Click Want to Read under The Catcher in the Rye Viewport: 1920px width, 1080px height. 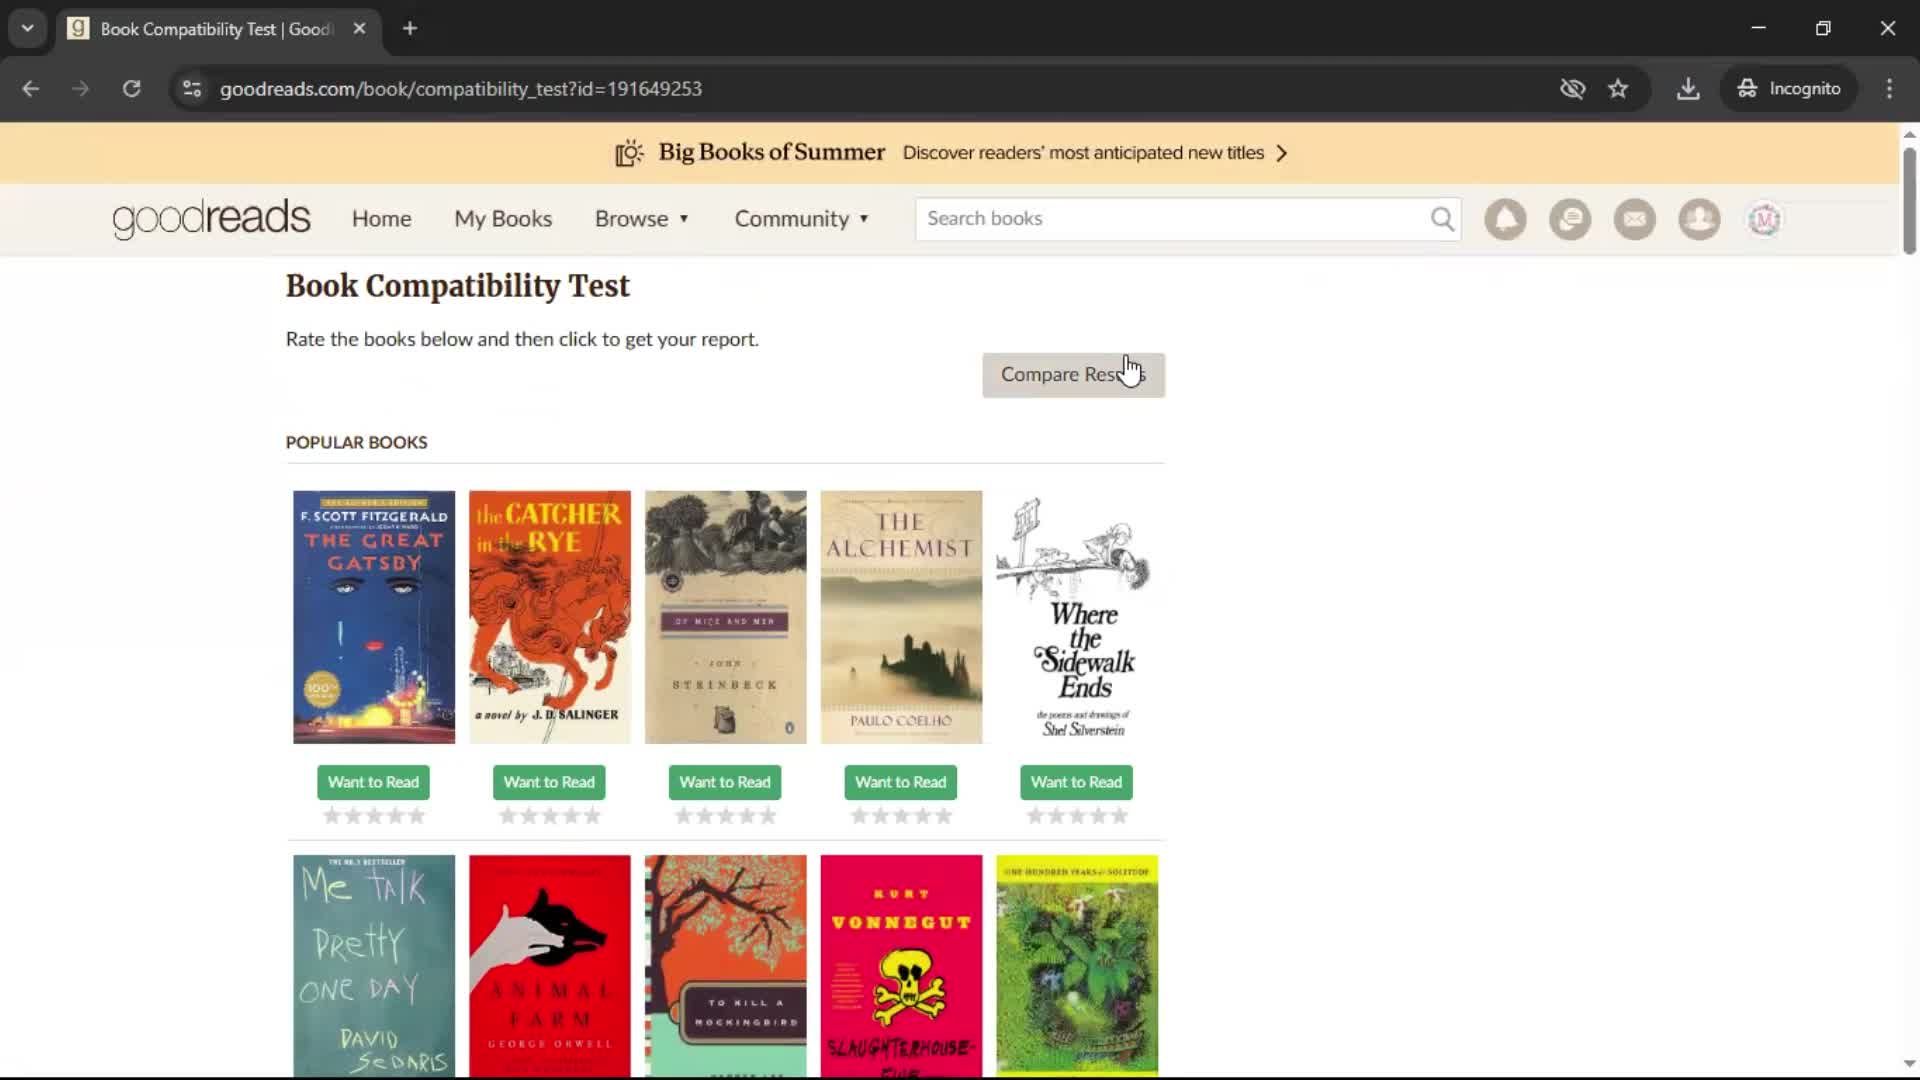[549, 782]
